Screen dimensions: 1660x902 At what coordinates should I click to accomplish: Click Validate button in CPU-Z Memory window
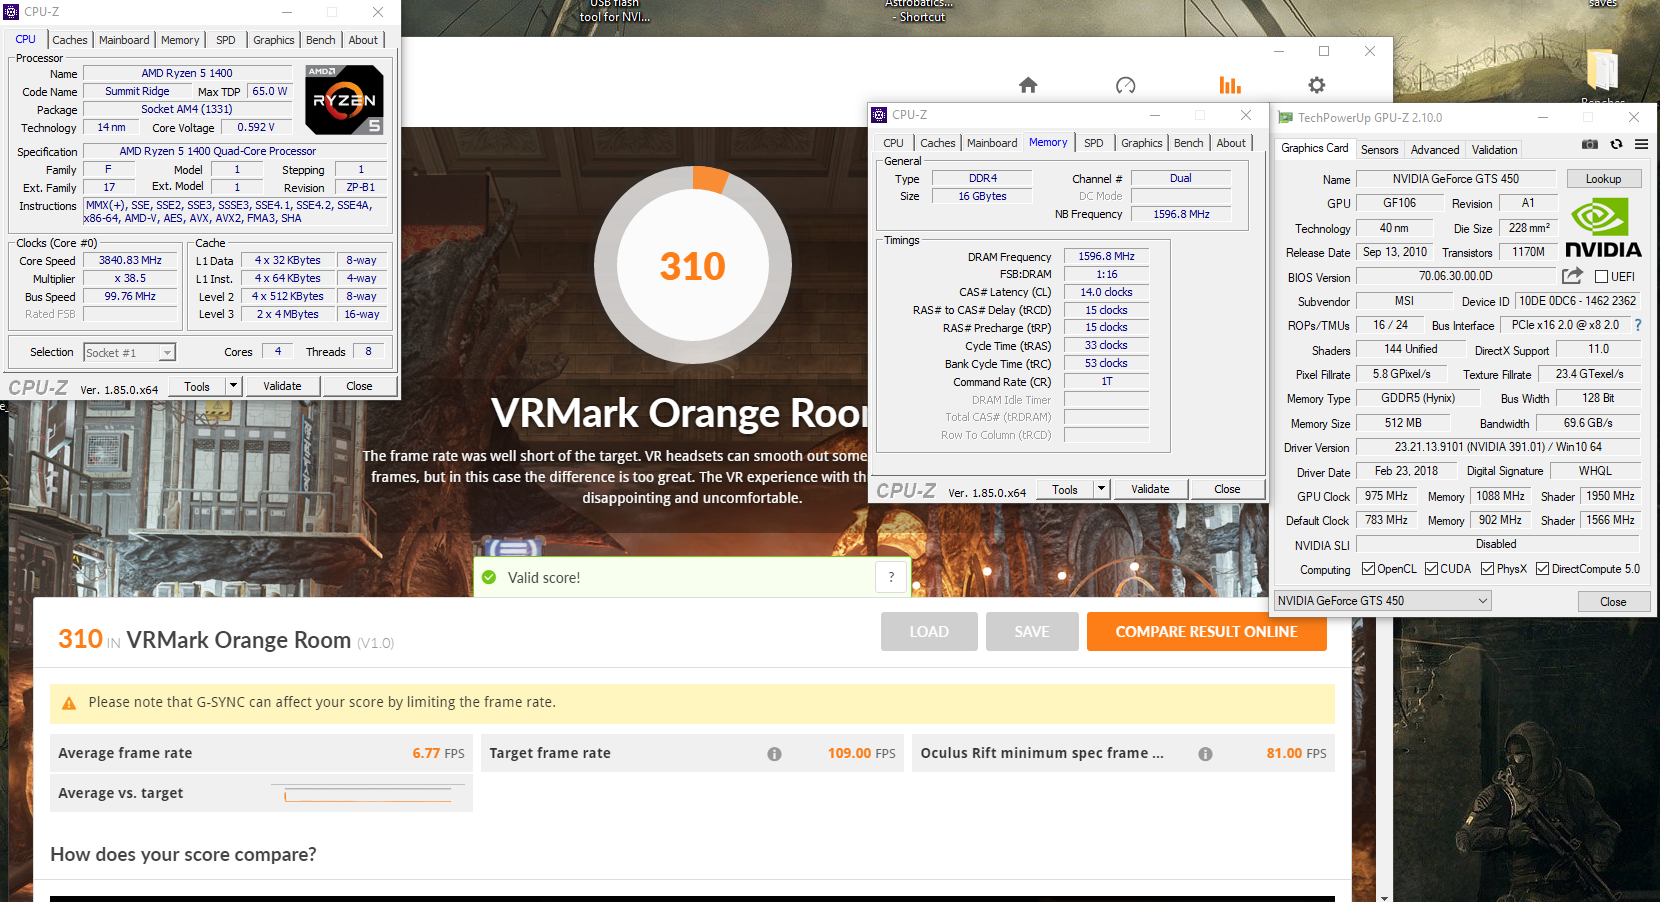pos(1150,489)
